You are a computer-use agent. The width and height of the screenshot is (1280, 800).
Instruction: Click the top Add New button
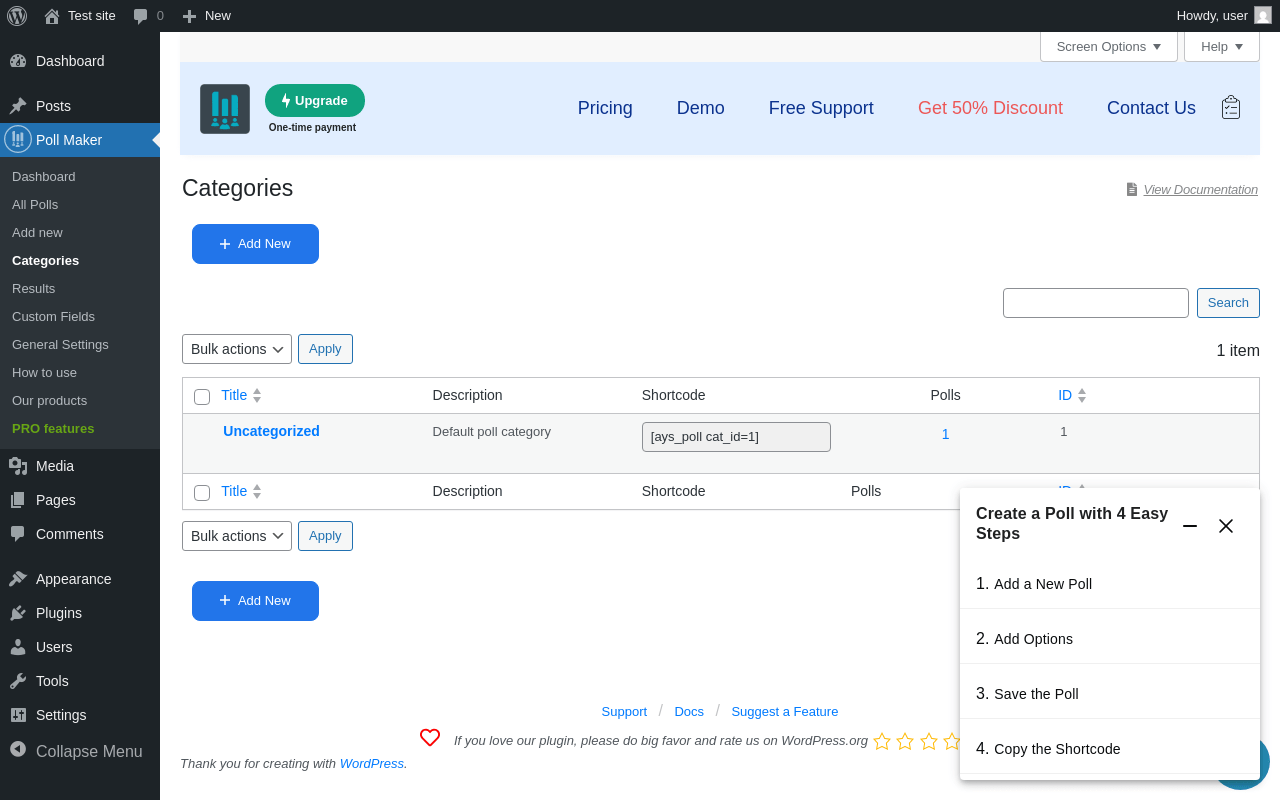pos(255,244)
